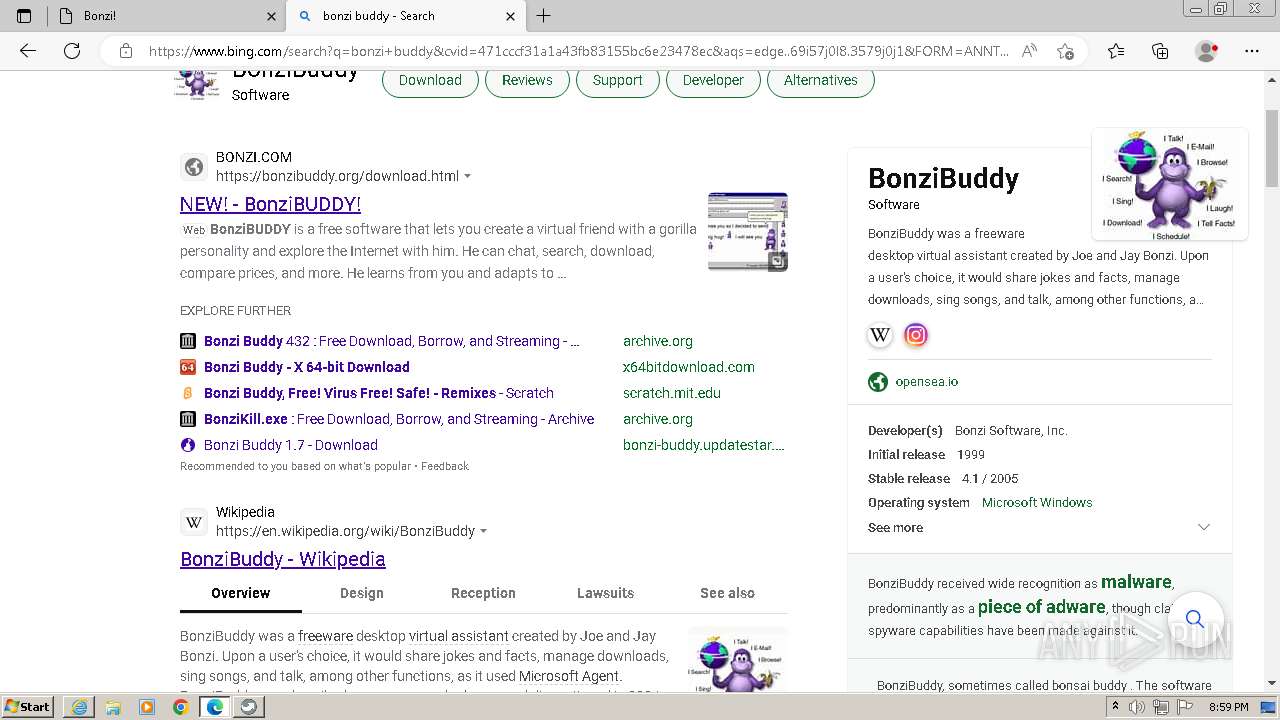The width and height of the screenshot is (1280, 720).
Task: Switch to the Design tab
Action: coord(362,593)
